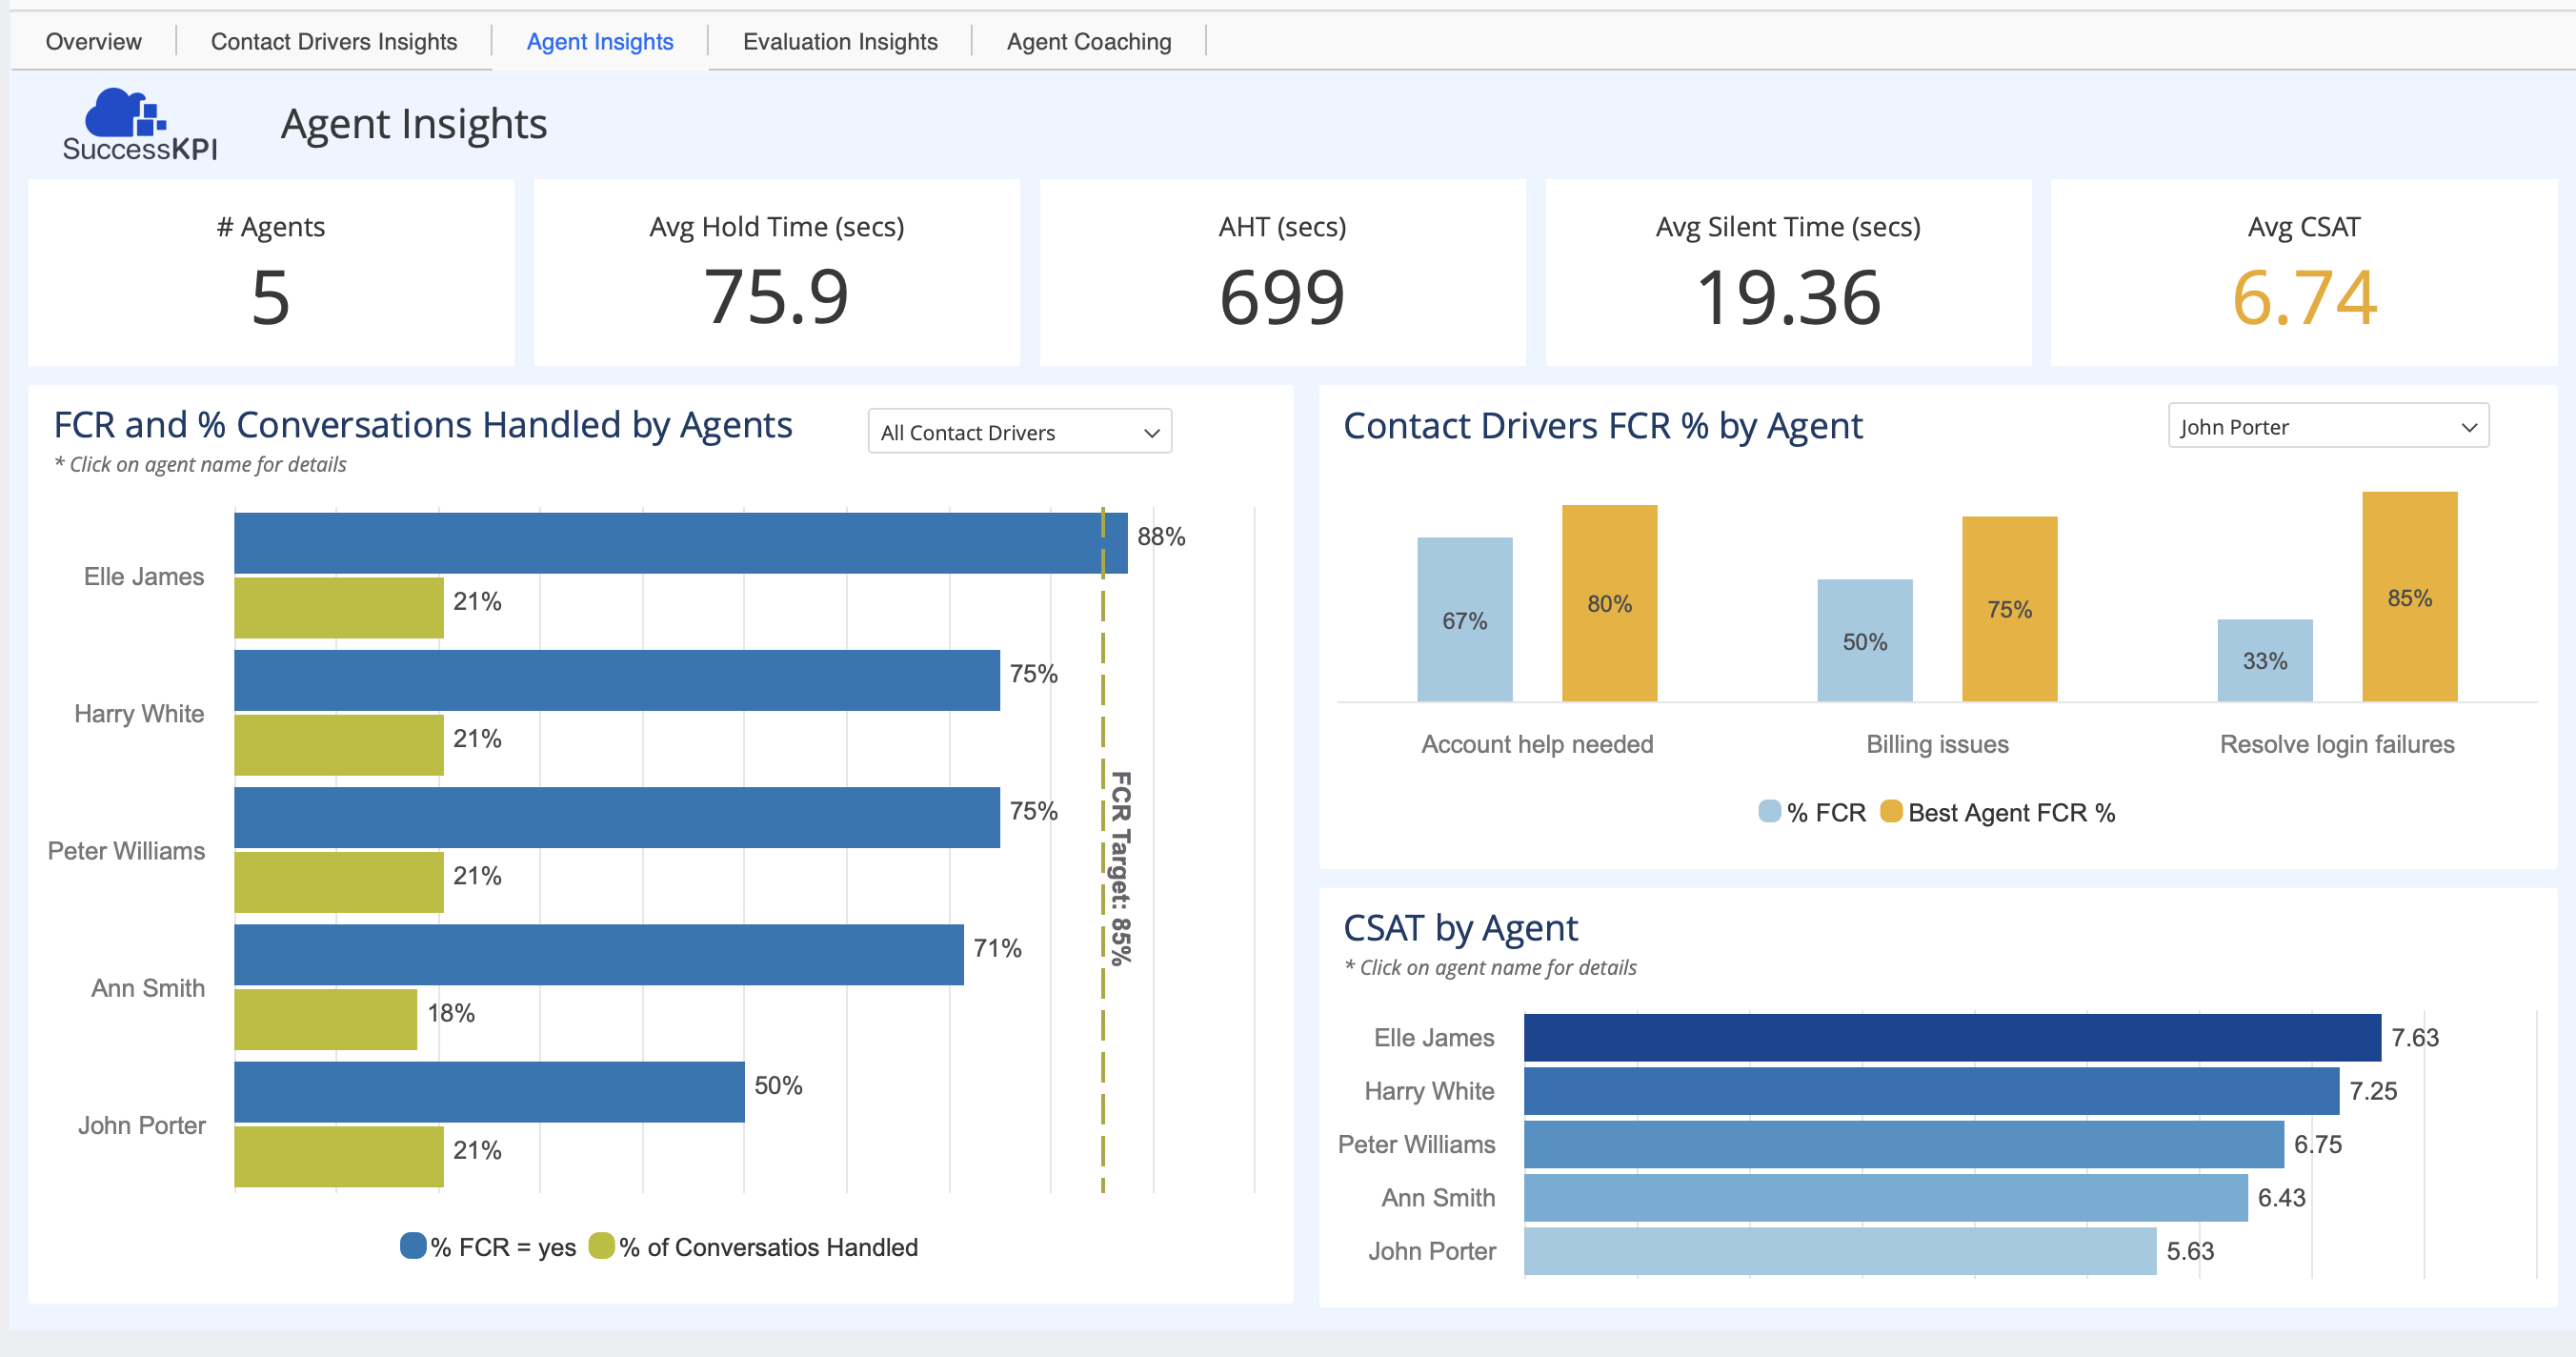Open the All Contact Drivers dropdown
2576x1357 pixels.
pyautogui.click(x=1018, y=432)
